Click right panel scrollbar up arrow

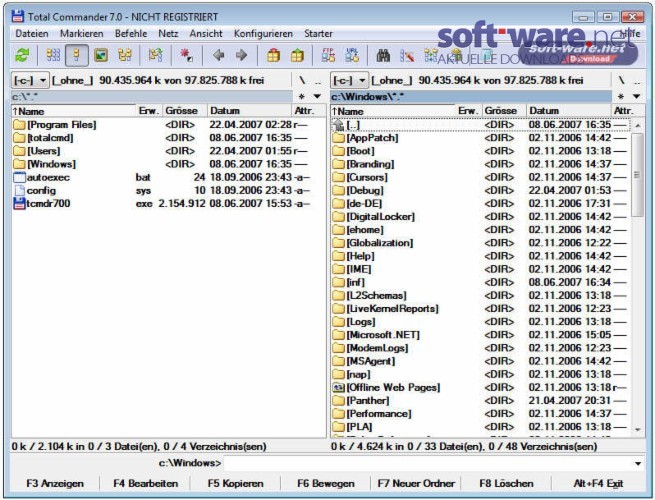pos(637,125)
